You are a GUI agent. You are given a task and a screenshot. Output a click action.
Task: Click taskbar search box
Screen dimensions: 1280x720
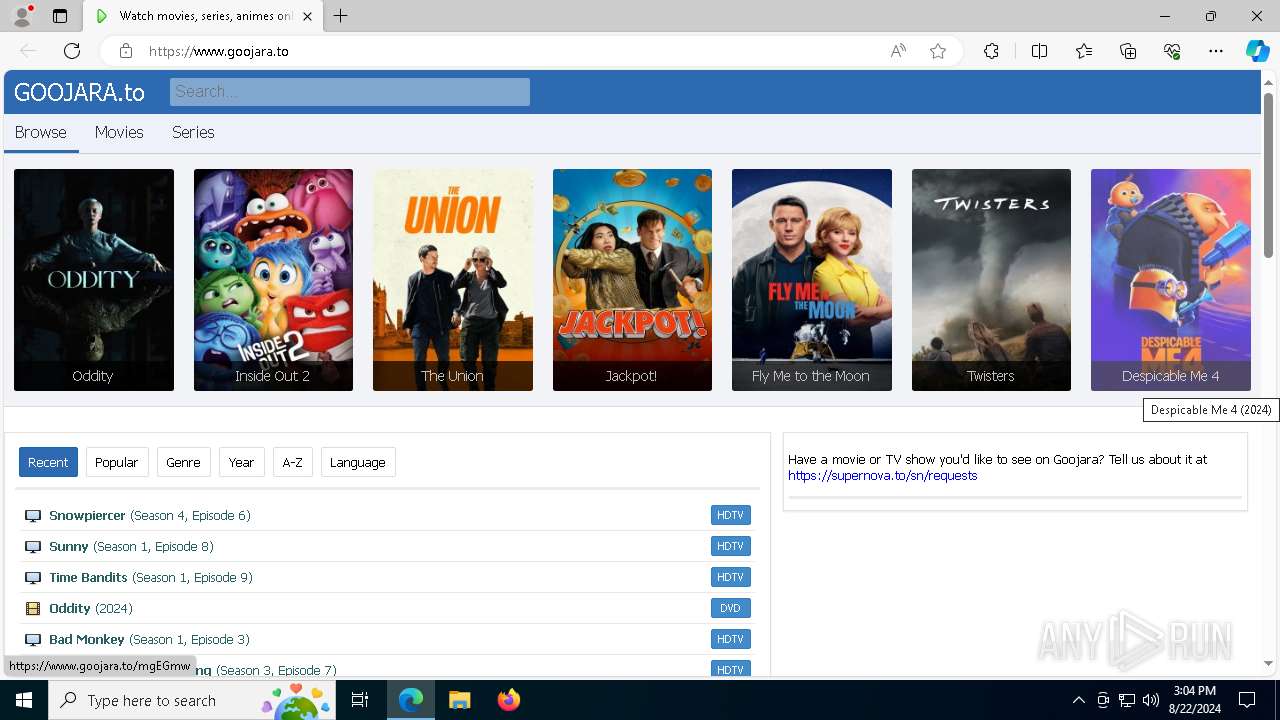tap(192, 700)
